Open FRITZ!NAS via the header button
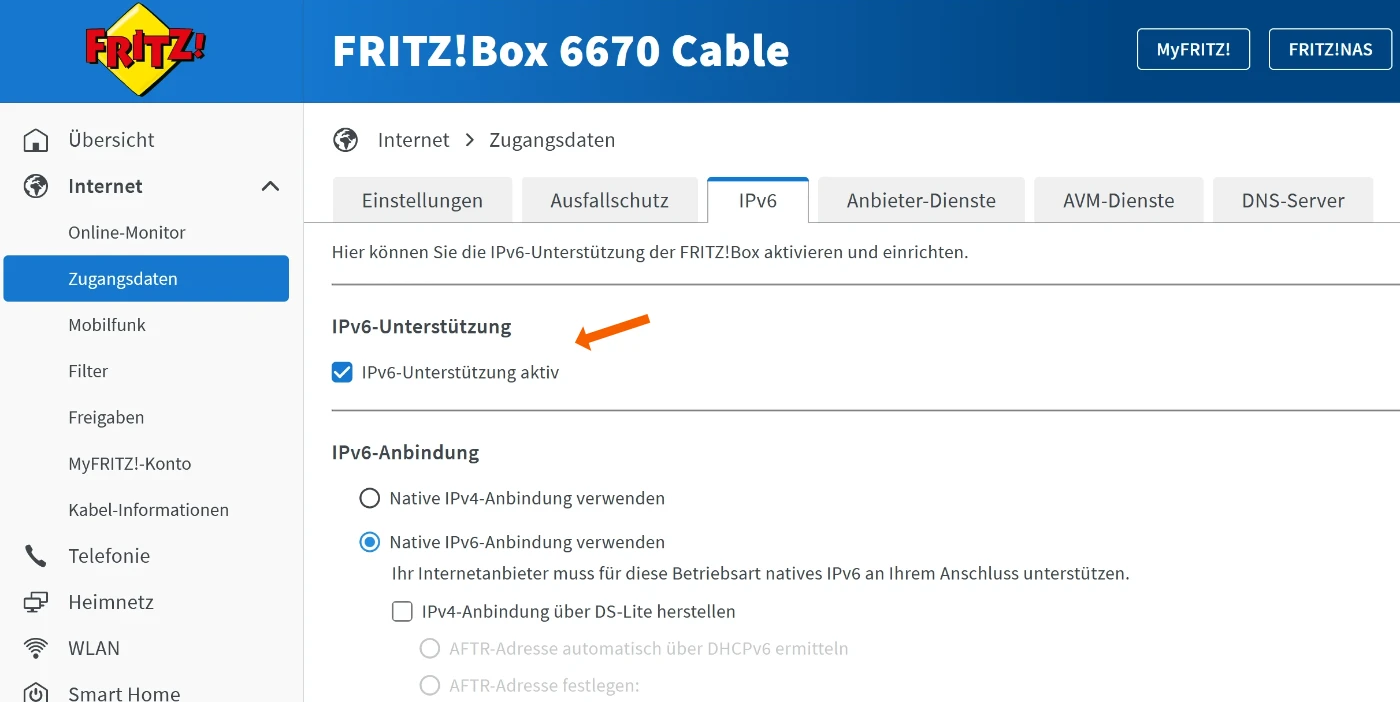This screenshot has width=1400, height=702. [1330, 48]
